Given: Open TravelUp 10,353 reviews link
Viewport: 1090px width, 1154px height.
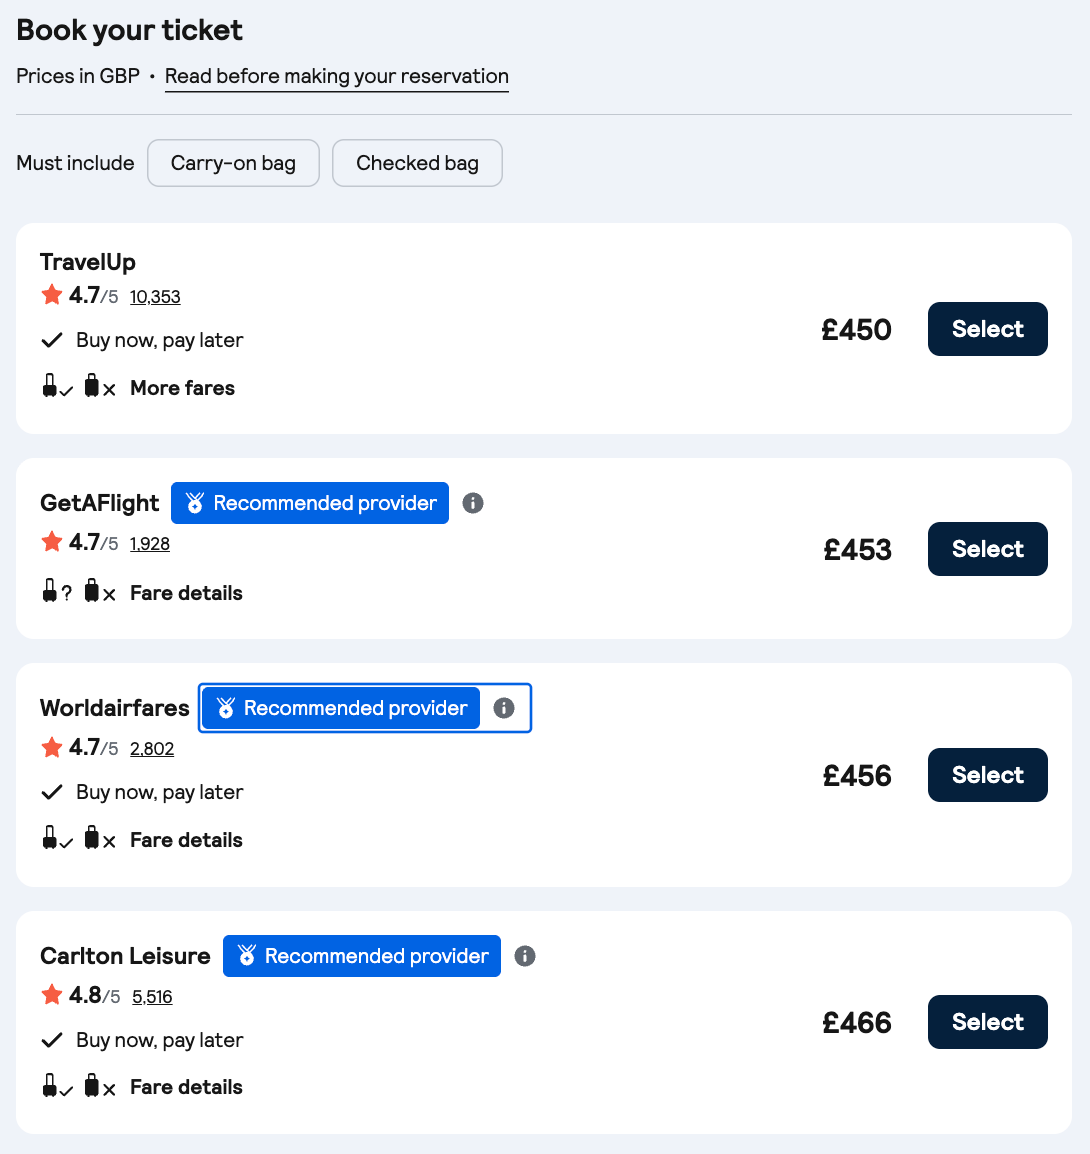Looking at the screenshot, I should (x=155, y=297).
